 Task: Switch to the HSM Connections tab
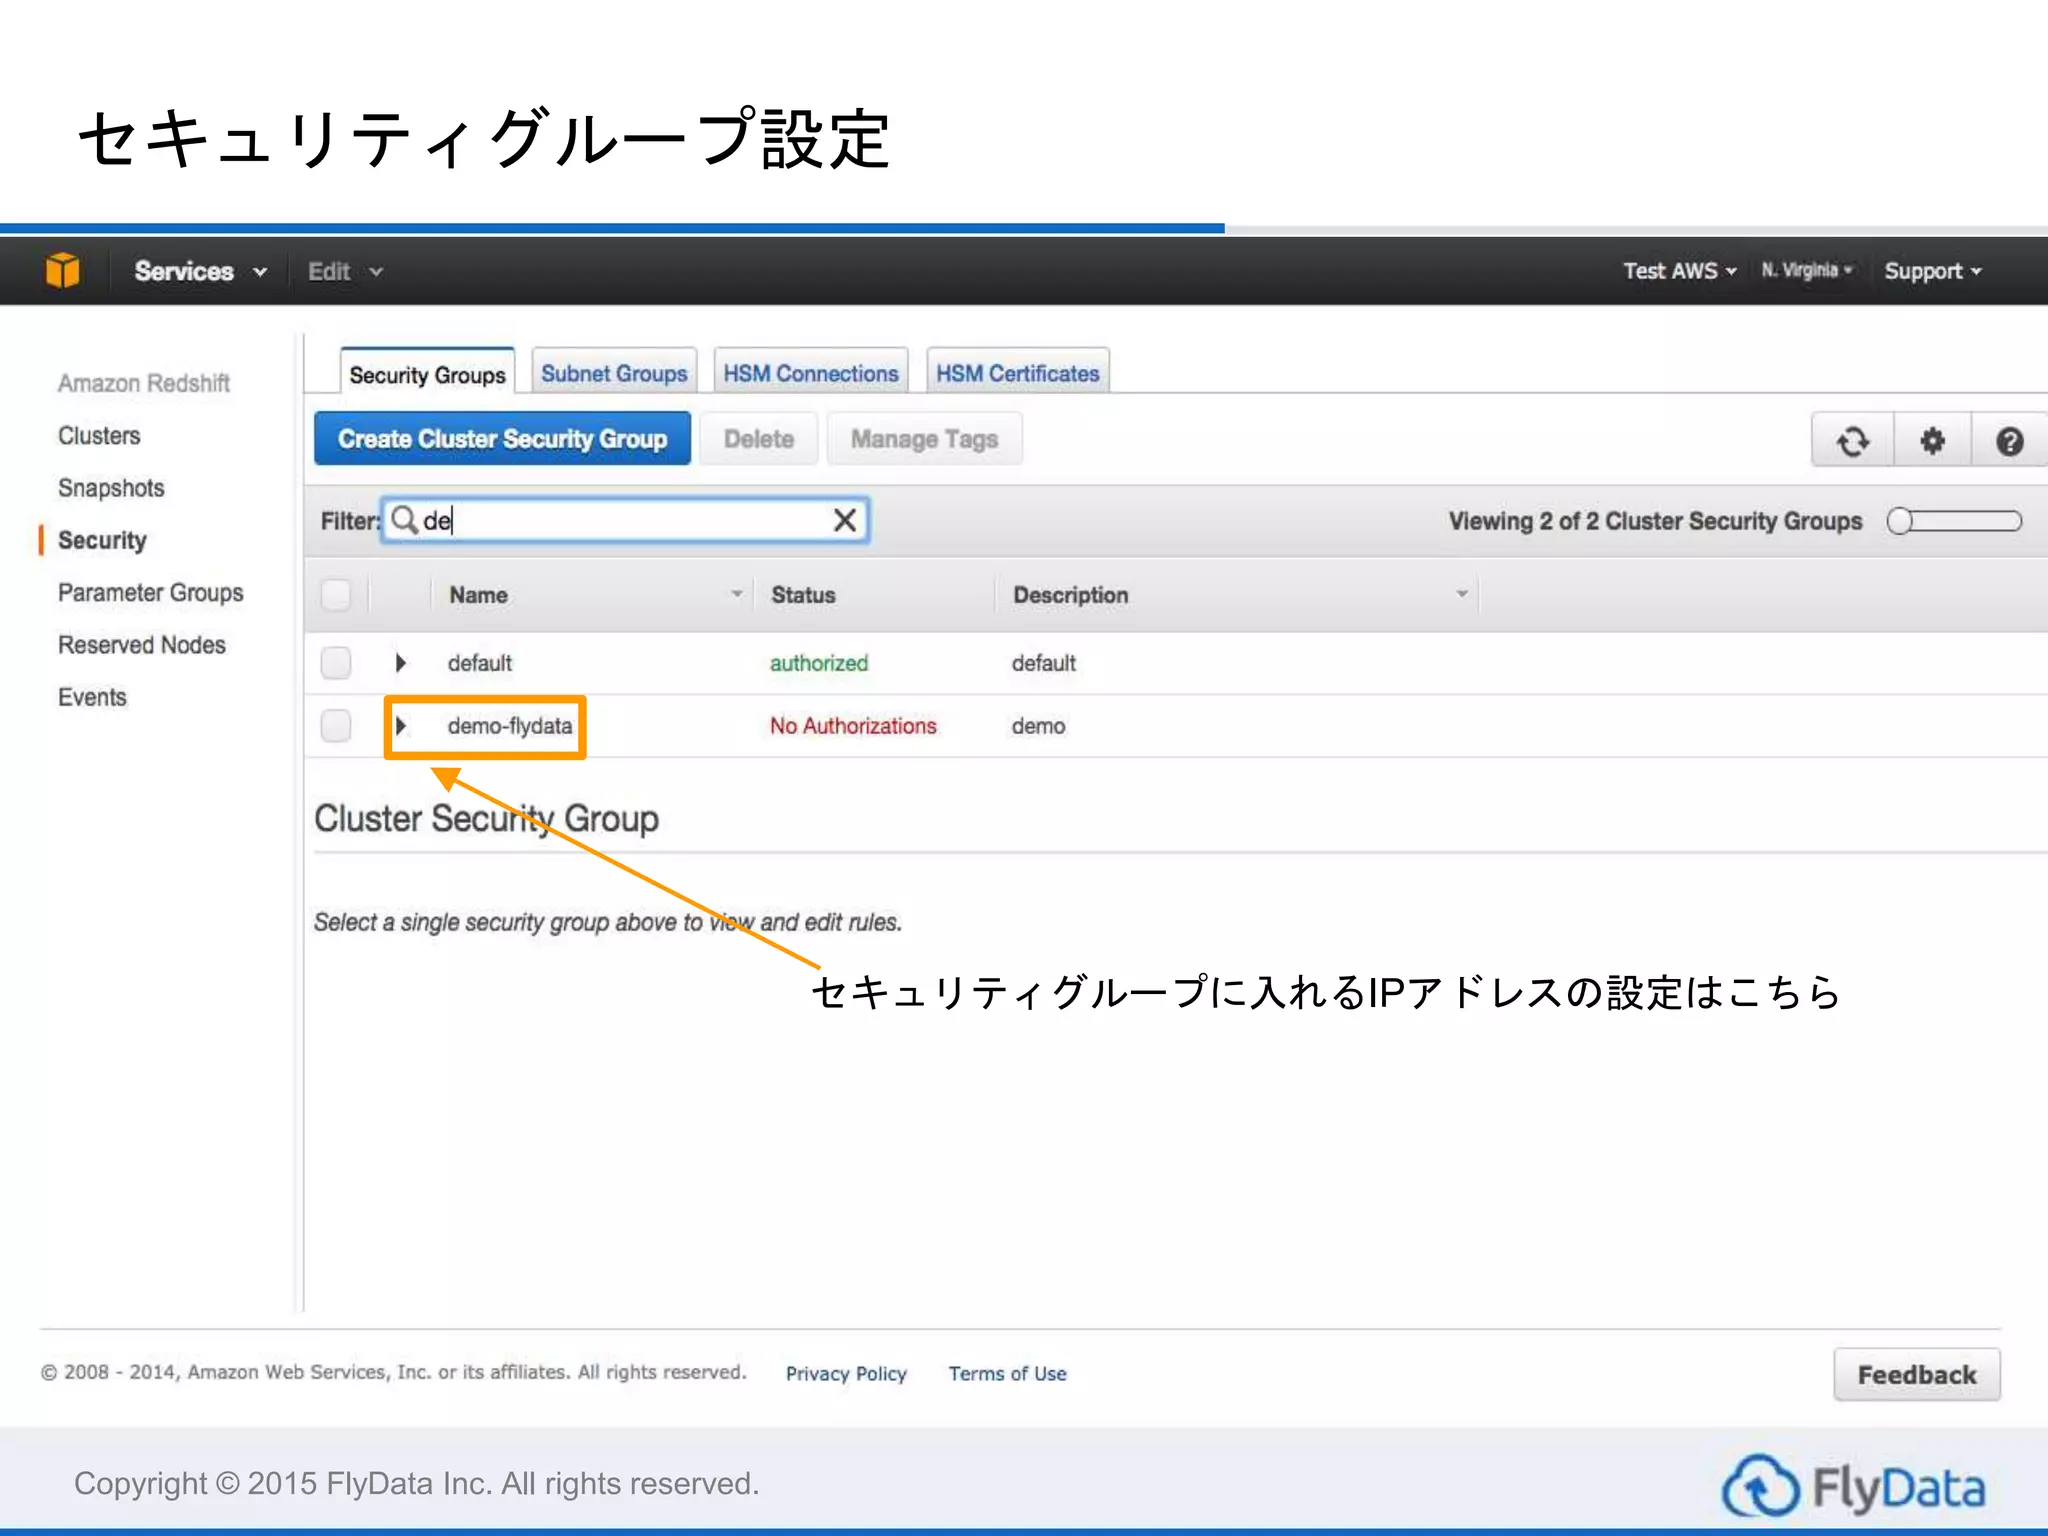point(810,373)
